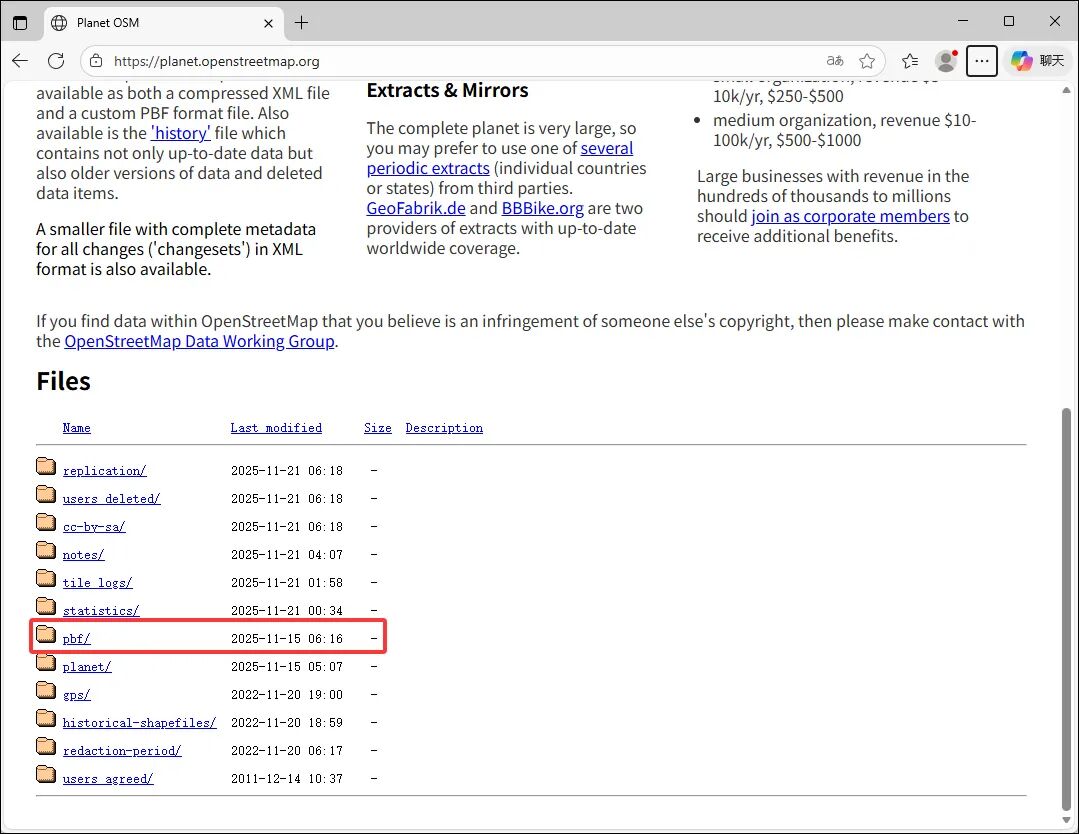
Task: Visit the BBBike.org link
Action: point(542,208)
